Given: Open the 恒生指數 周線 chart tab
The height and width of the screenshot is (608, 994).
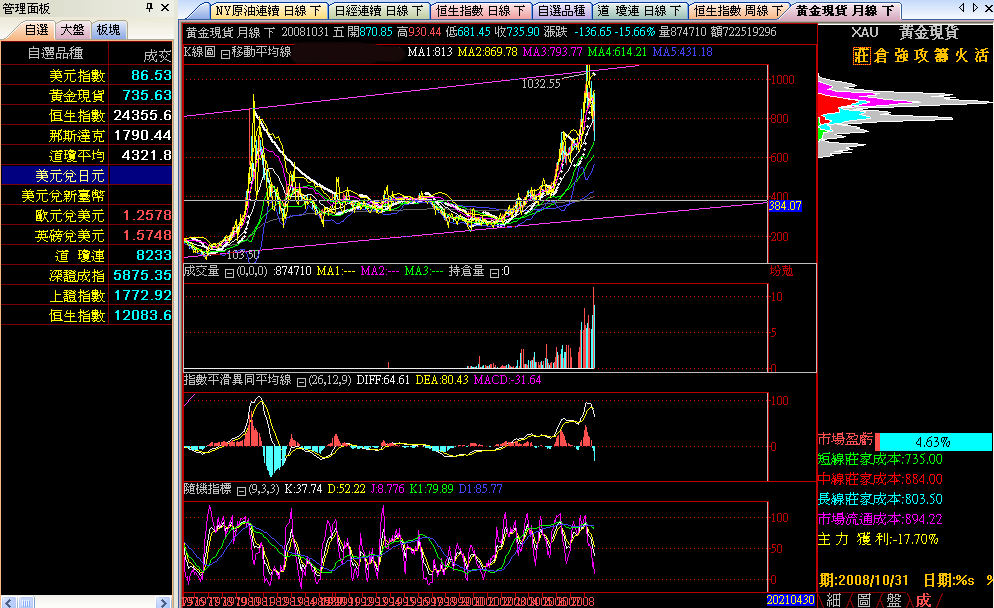Looking at the screenshot, I should tap(738, 11).
